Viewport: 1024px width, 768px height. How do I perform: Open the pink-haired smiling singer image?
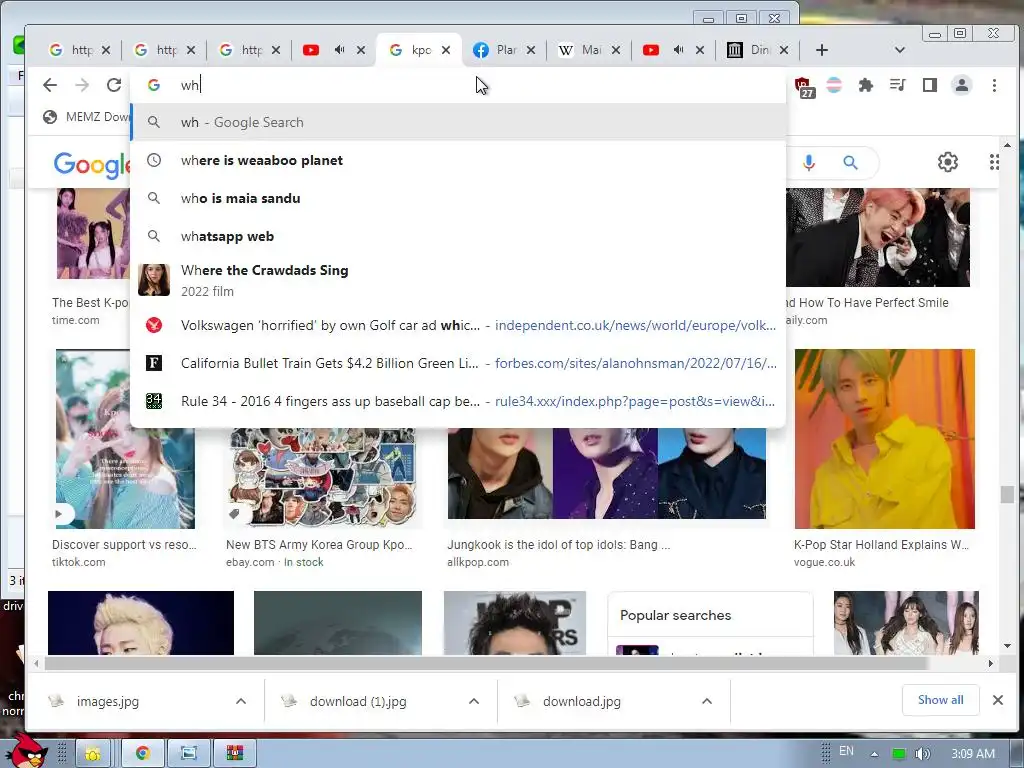[878, 238]
